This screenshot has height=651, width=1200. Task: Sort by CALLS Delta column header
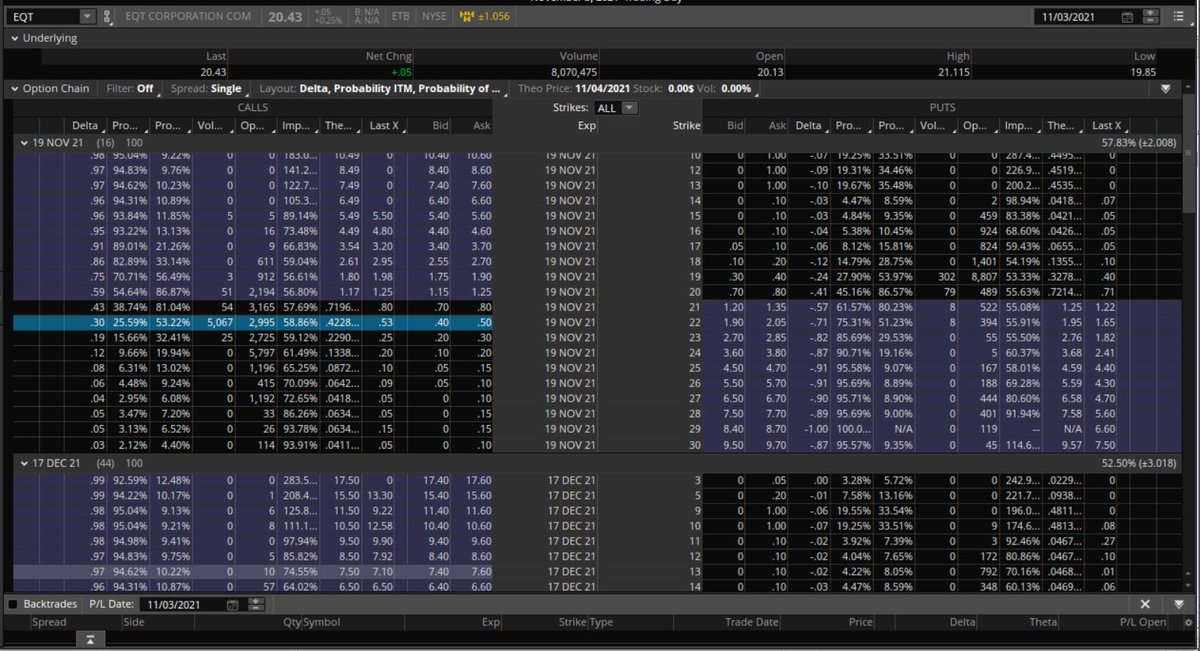click(x=85, y=126)
